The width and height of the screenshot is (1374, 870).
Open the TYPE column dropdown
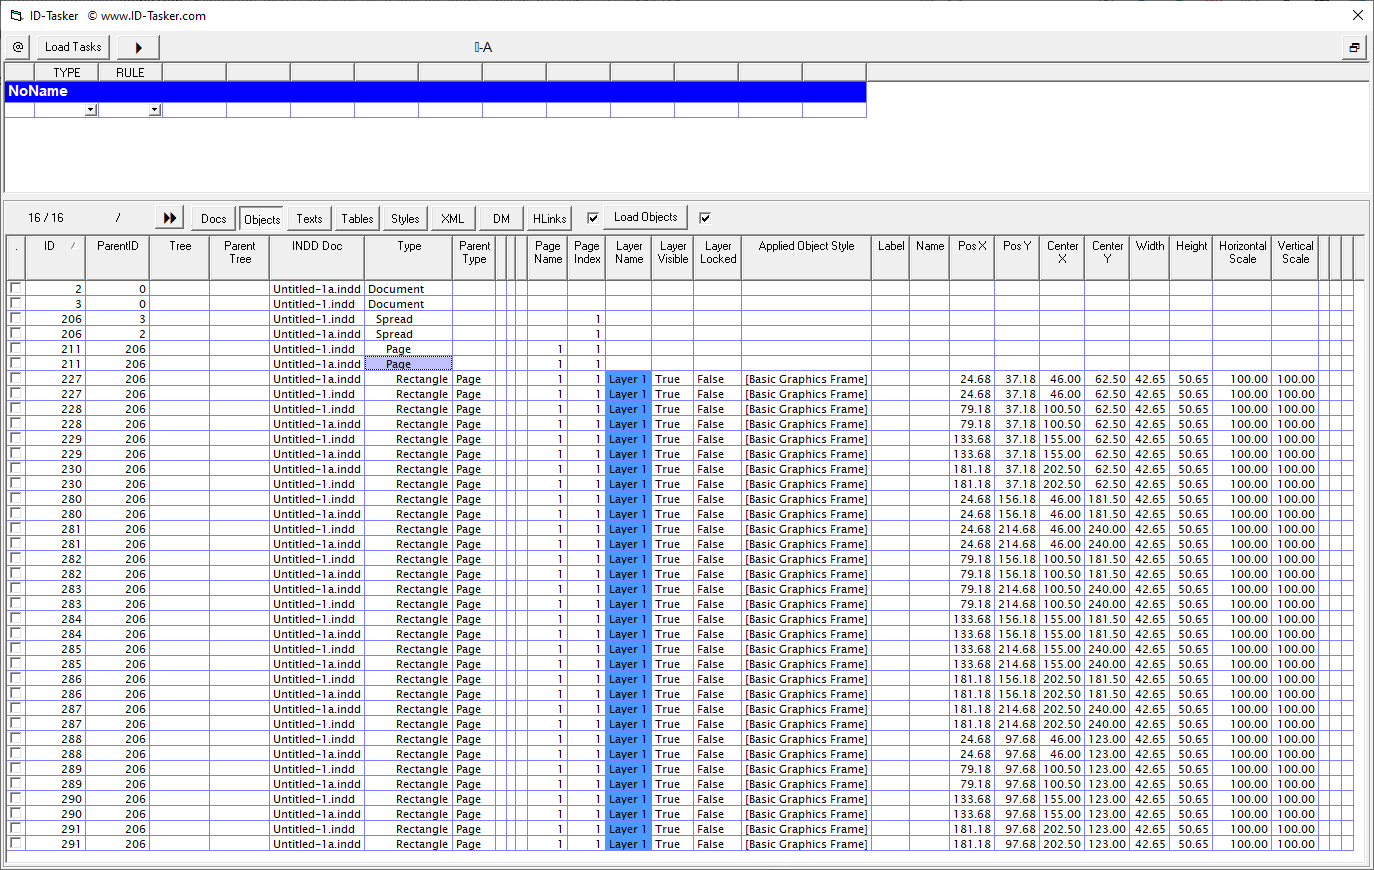[90, 109]
